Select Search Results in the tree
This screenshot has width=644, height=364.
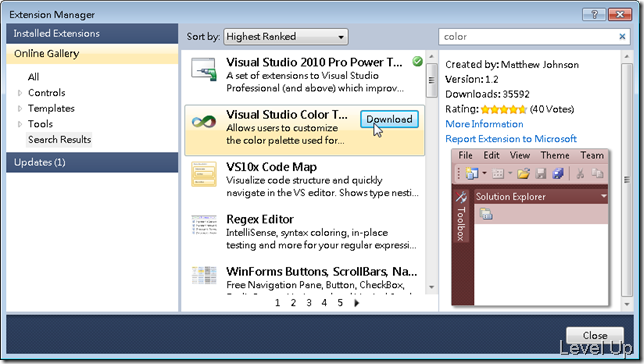tap(59, 140)
